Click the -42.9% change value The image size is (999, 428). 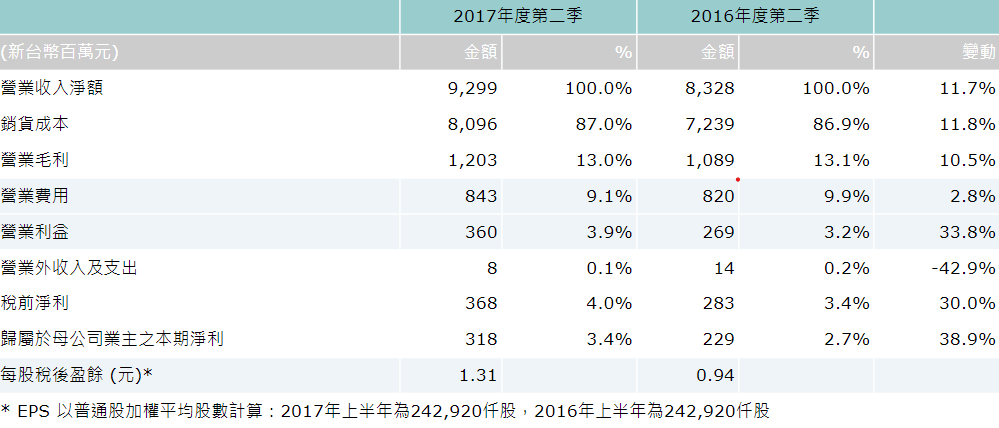click(x=962, y=268)
